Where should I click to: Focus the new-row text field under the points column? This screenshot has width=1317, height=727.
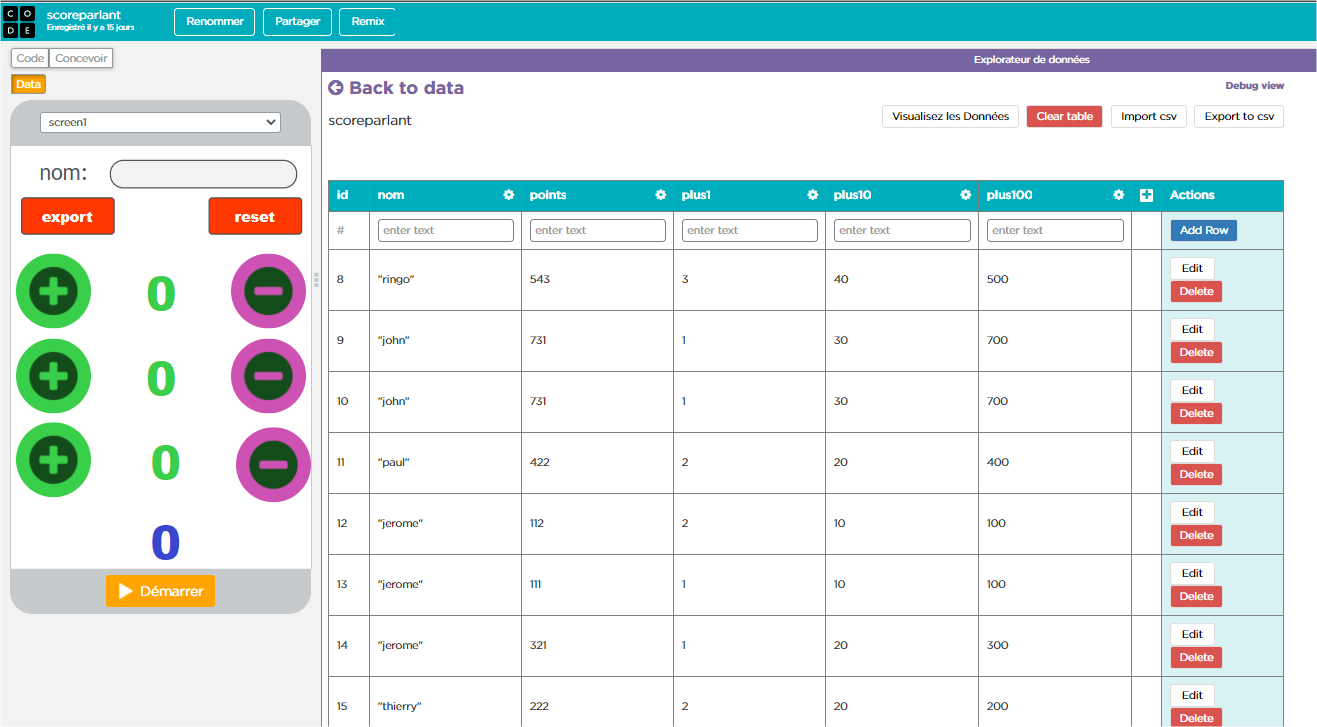click(x=598, y=230)
